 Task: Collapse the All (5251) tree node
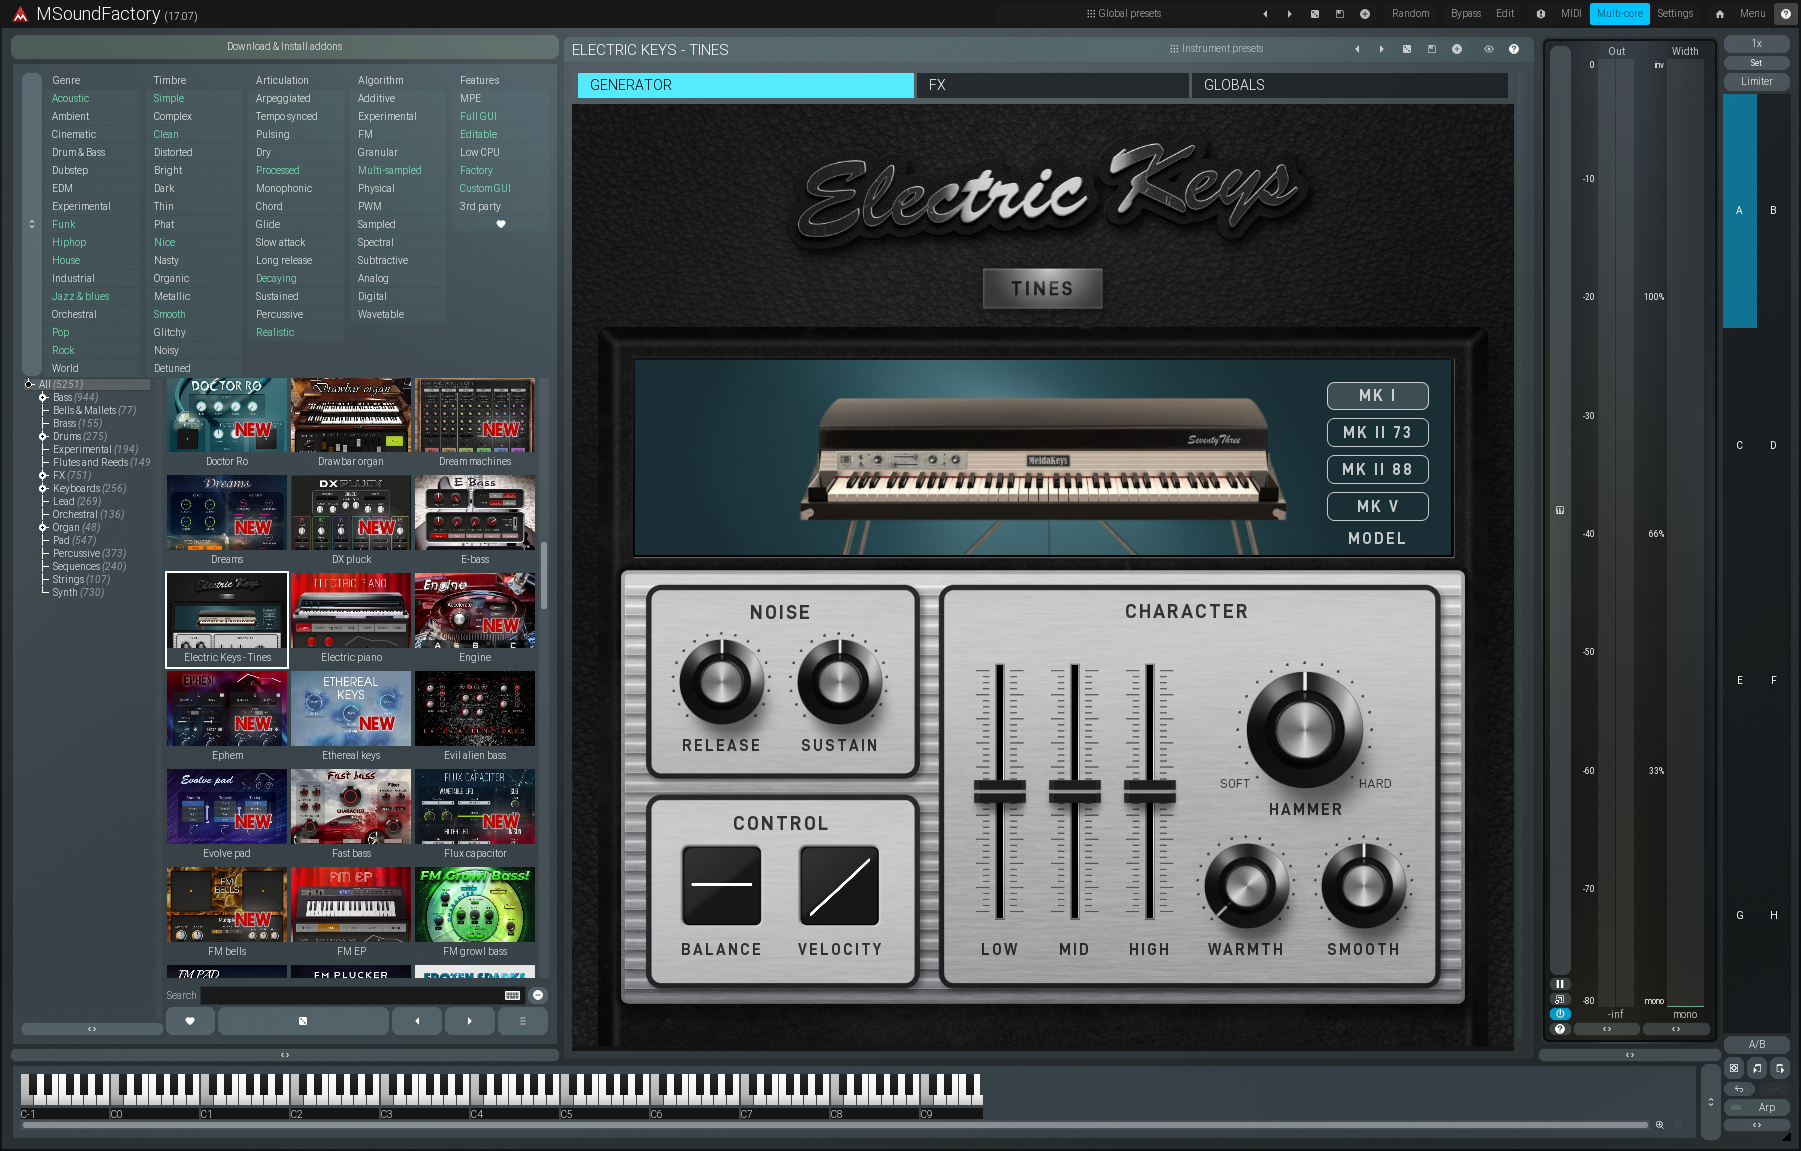point(30,384)
